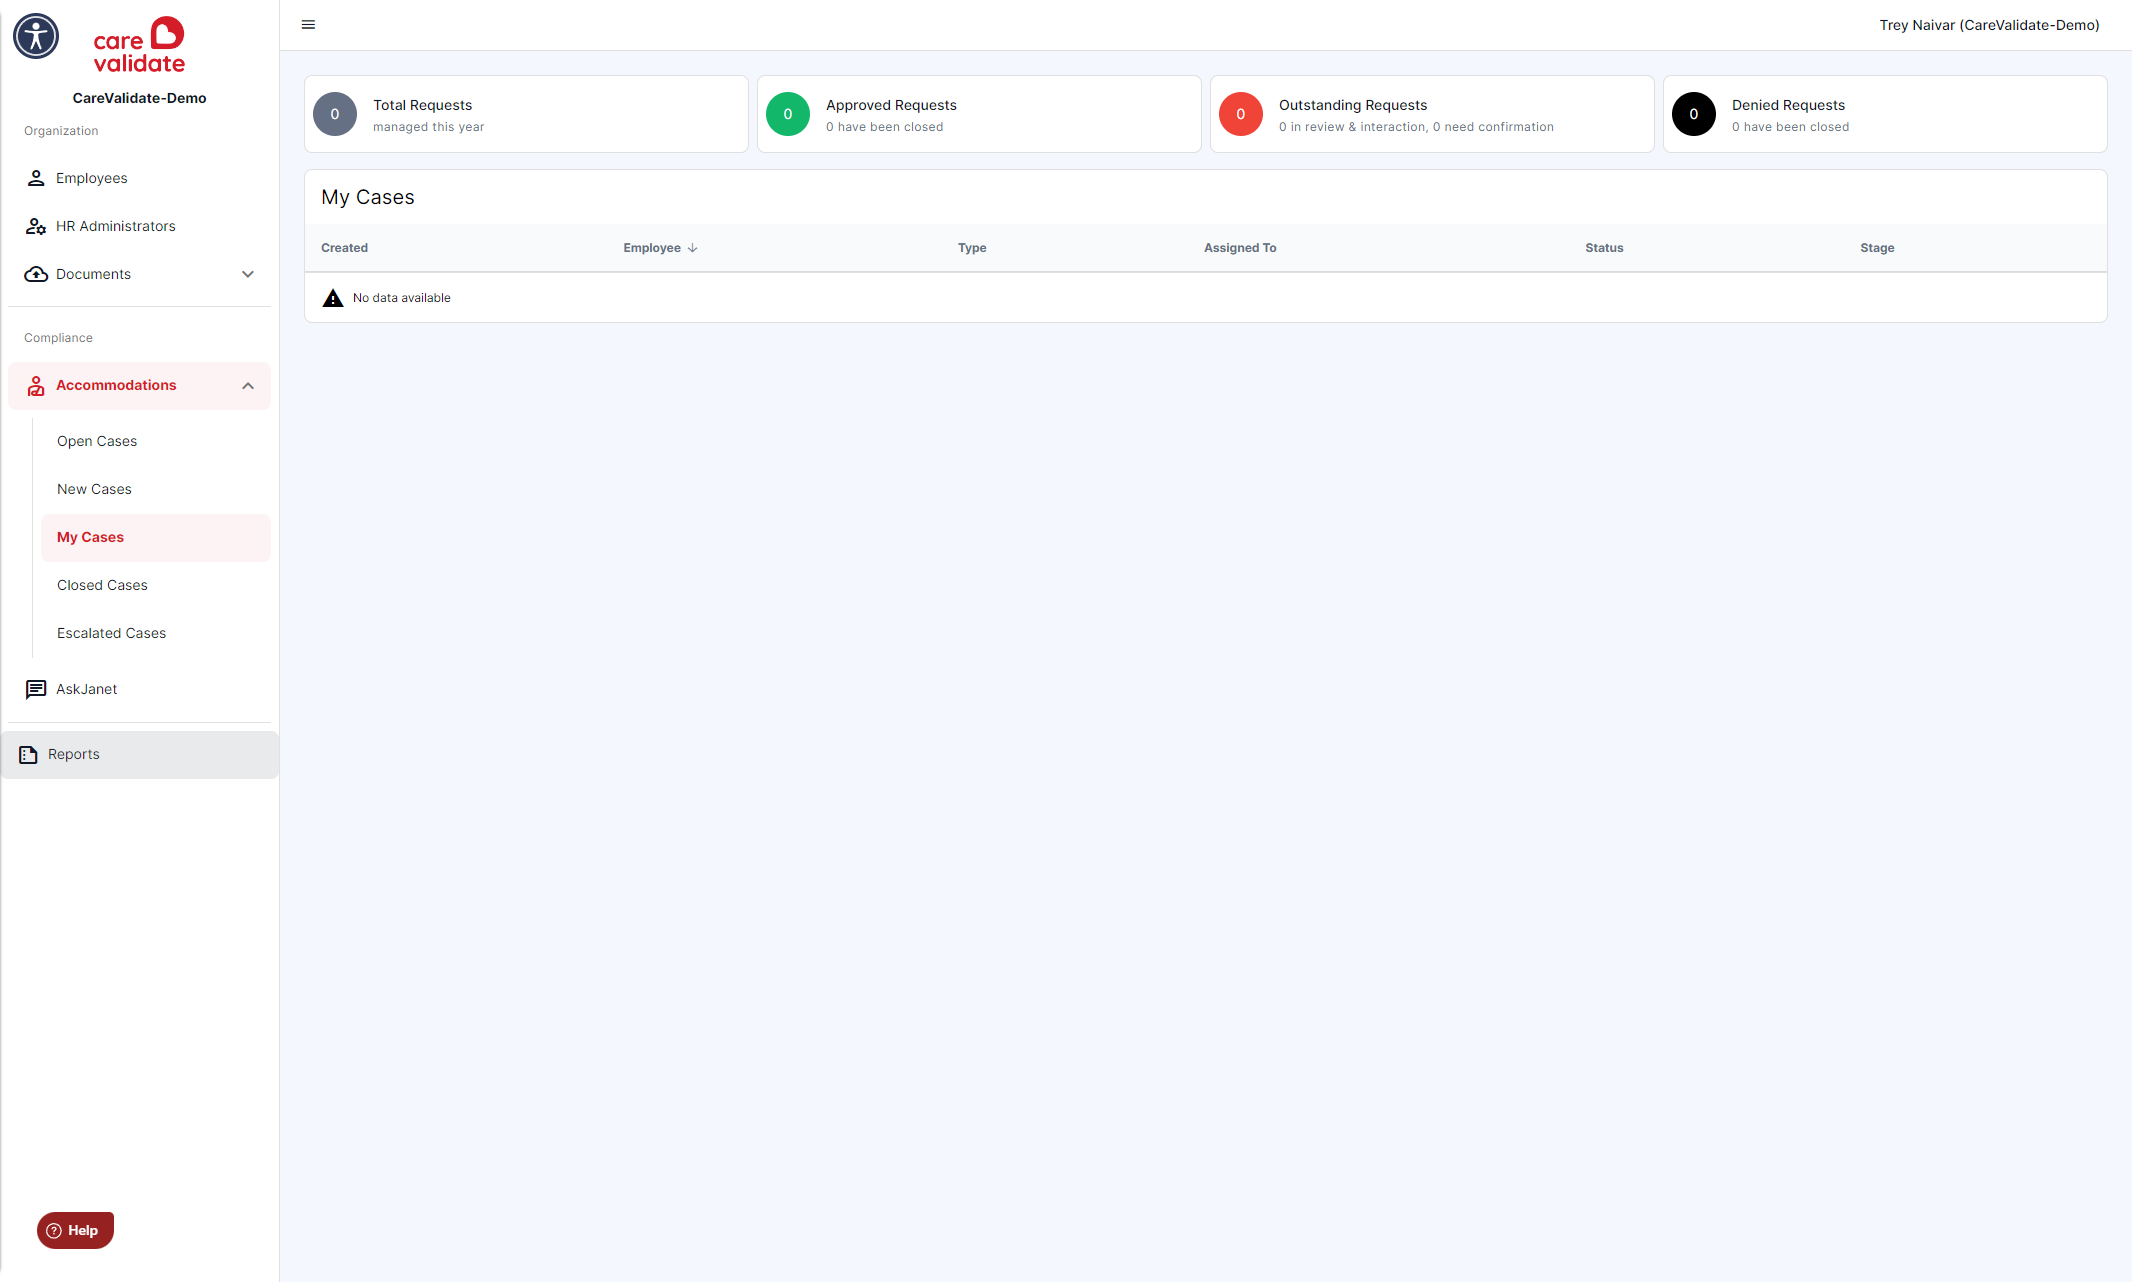Go to New Cases
The height and width of the screenshot is (1282, 2132).
[156, 489]
